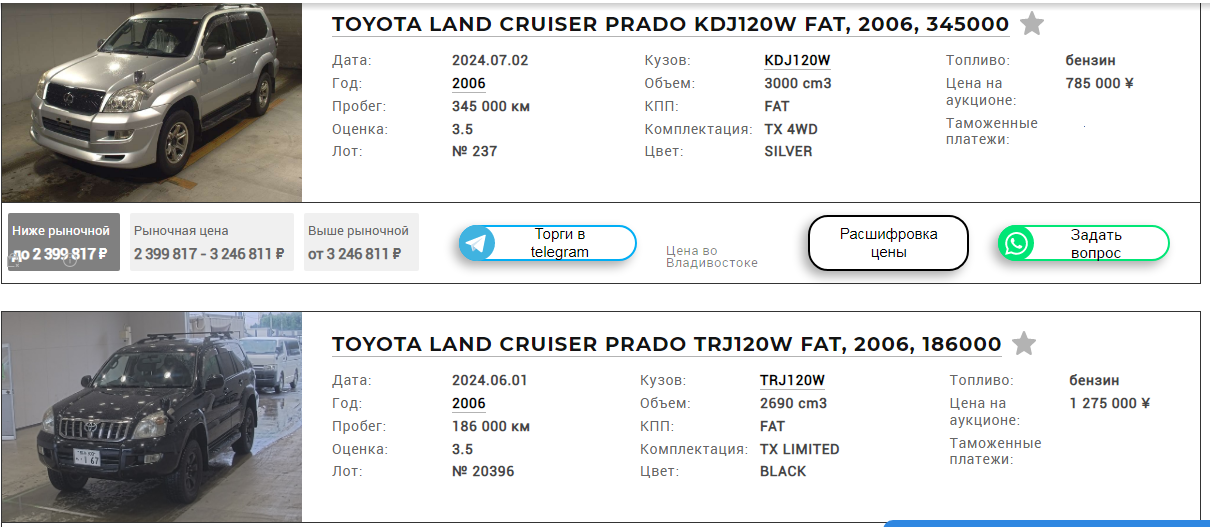Open the Prado TRJ120W 186000 listing title

tap(666, 345)
